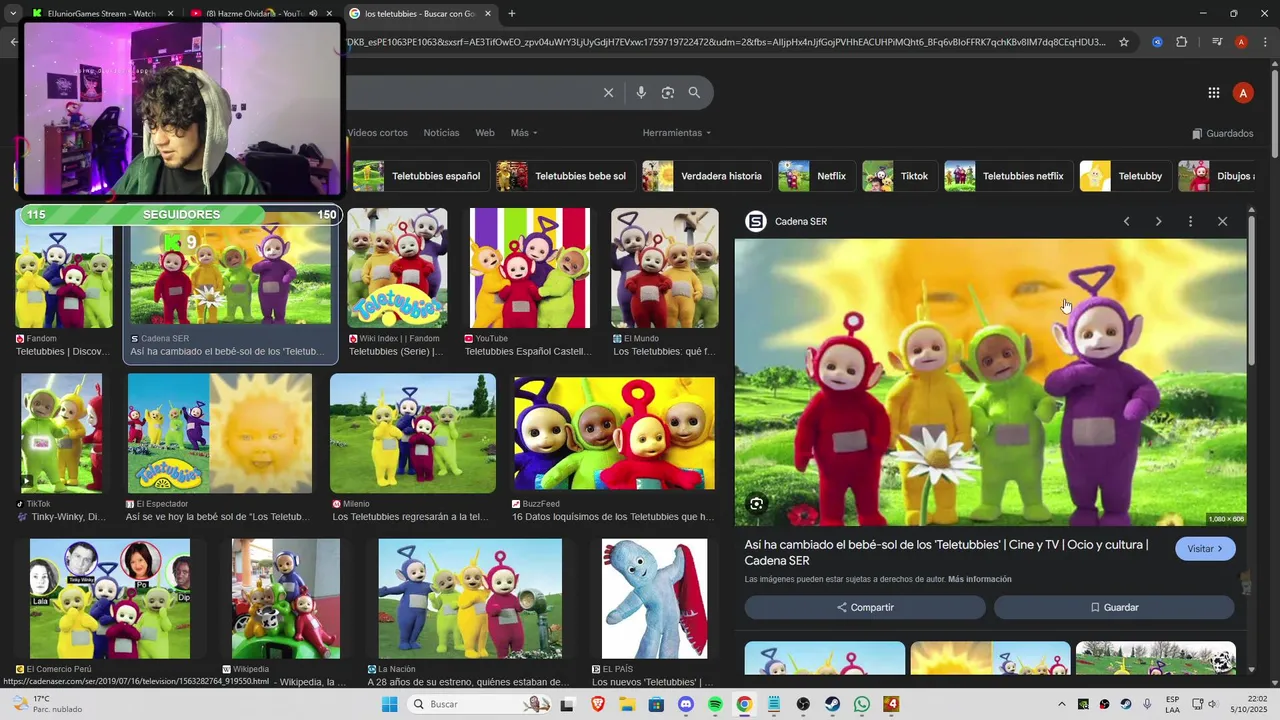Click the Guardar button in preview
The height and width of the screenshot is (720, 1280).
(1114, 607)
